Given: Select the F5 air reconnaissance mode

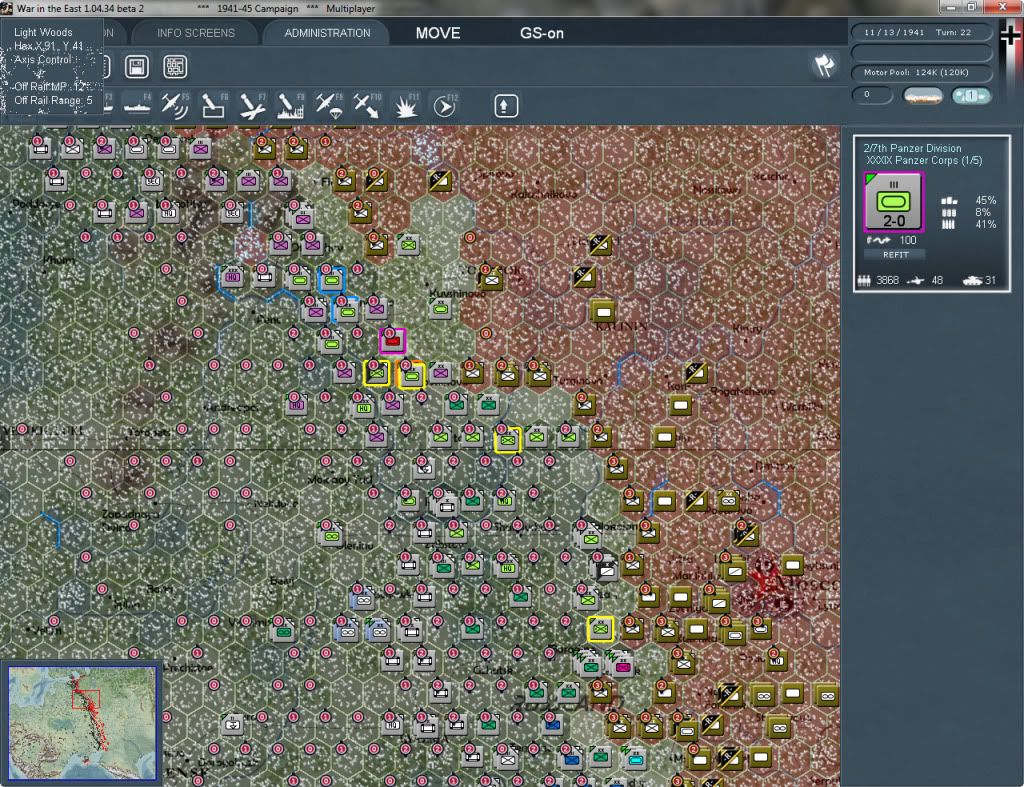Looking at the screenshot, I should pos(174,106).
